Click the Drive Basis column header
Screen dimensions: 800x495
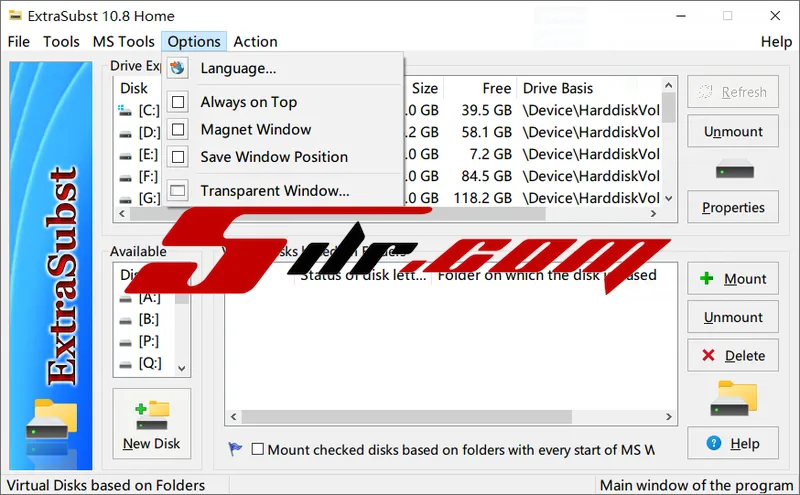click(558, 88)
